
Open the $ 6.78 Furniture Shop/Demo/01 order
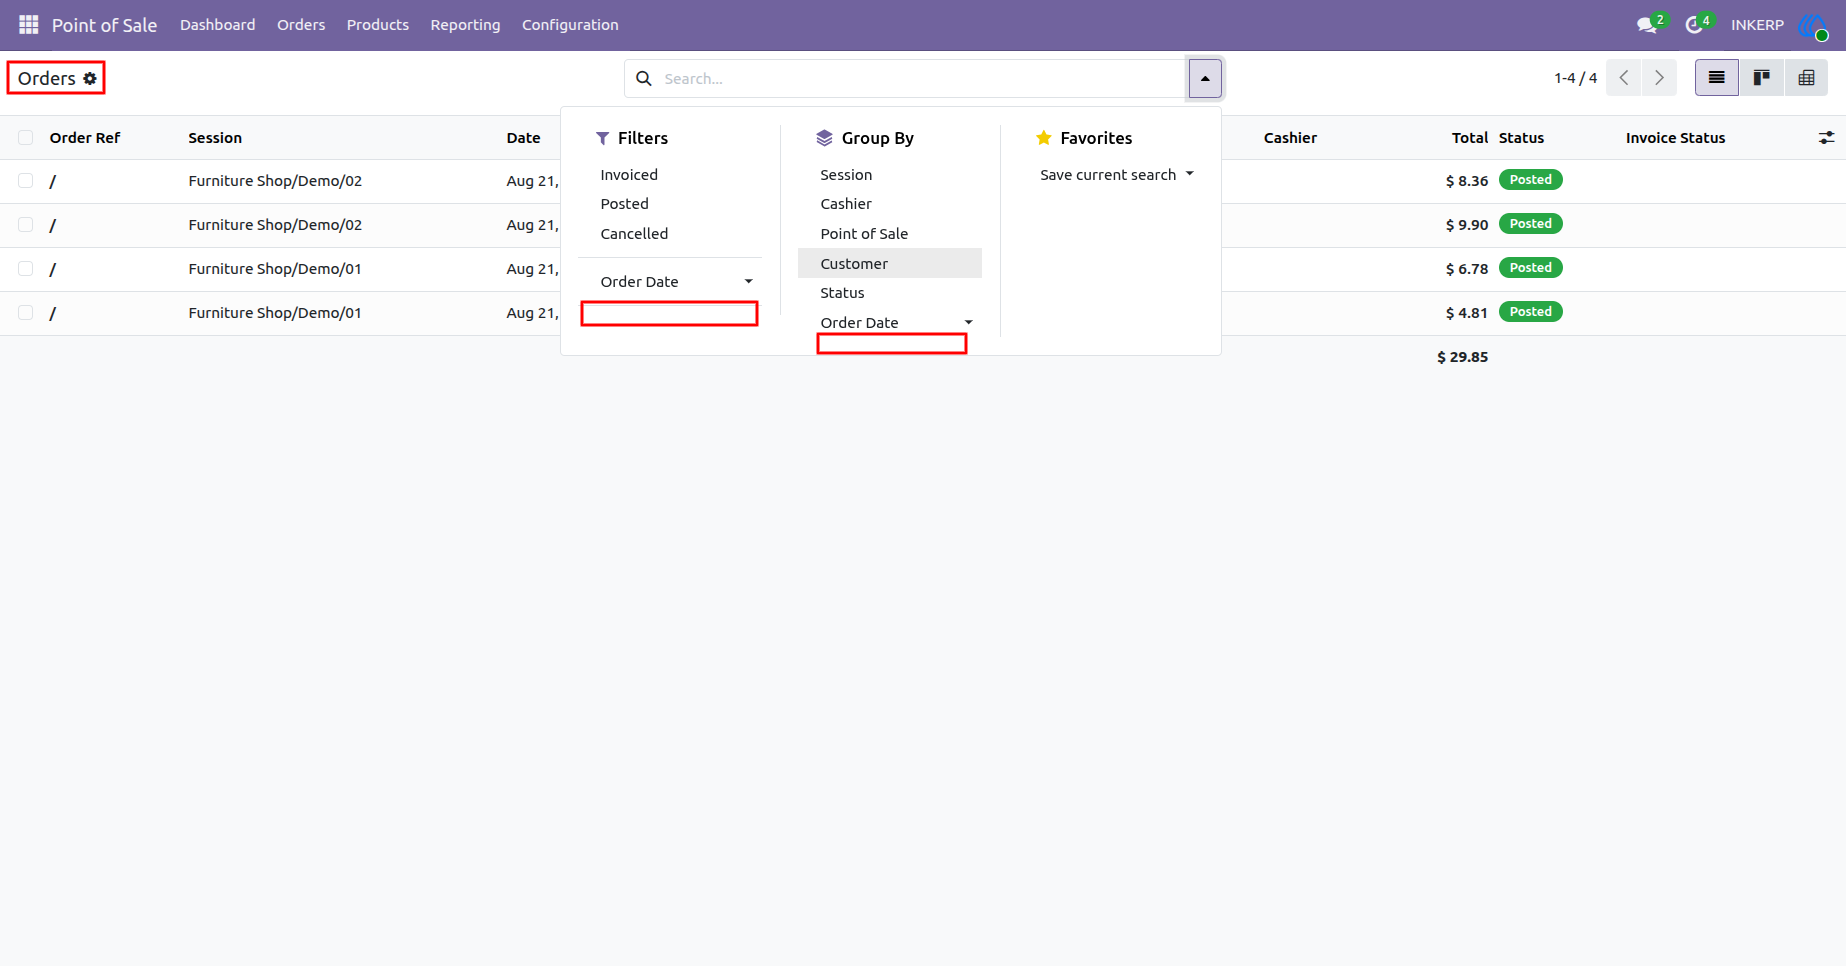275,269
